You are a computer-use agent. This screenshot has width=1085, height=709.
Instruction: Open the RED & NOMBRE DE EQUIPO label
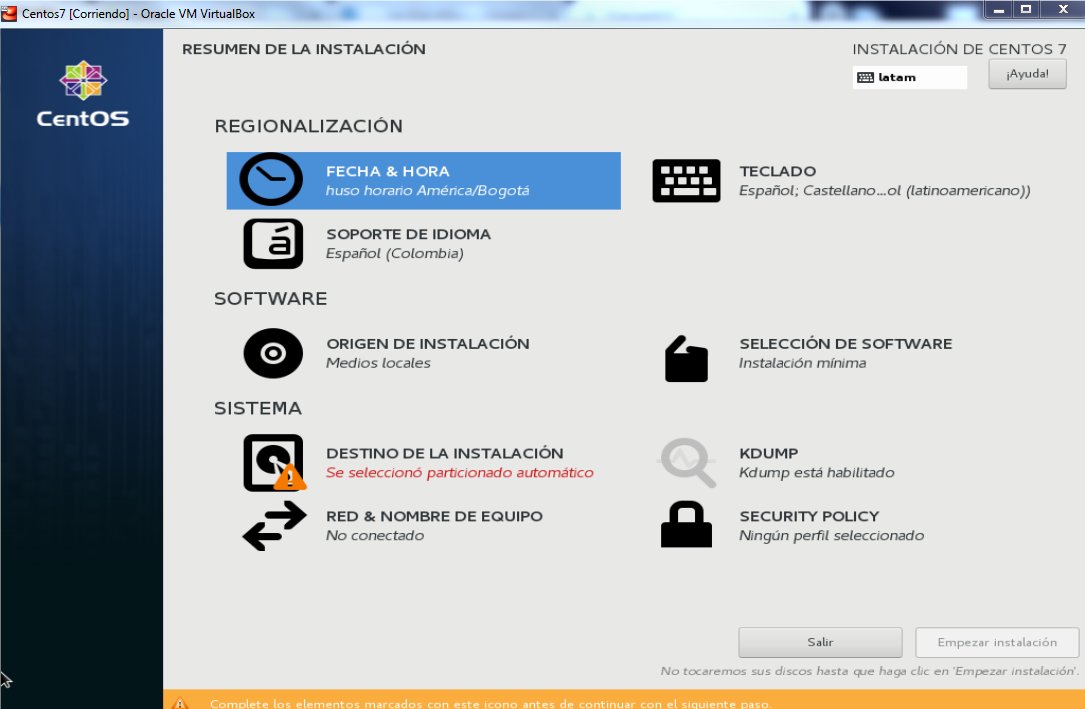point(434,516)
